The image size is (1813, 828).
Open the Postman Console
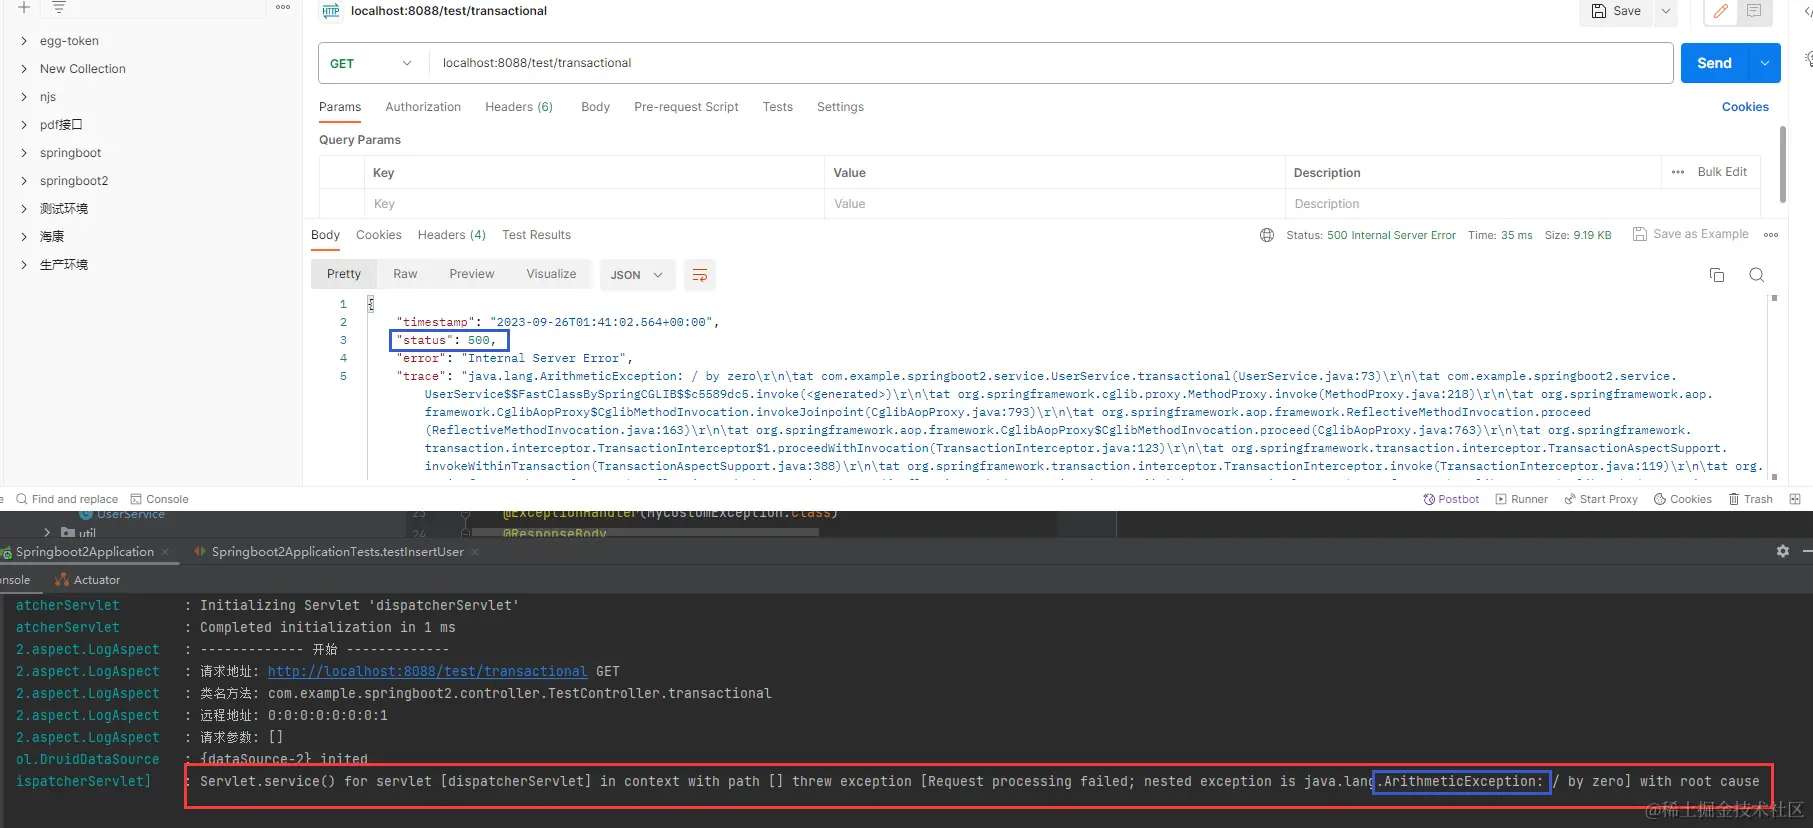(x=159, y=499)
